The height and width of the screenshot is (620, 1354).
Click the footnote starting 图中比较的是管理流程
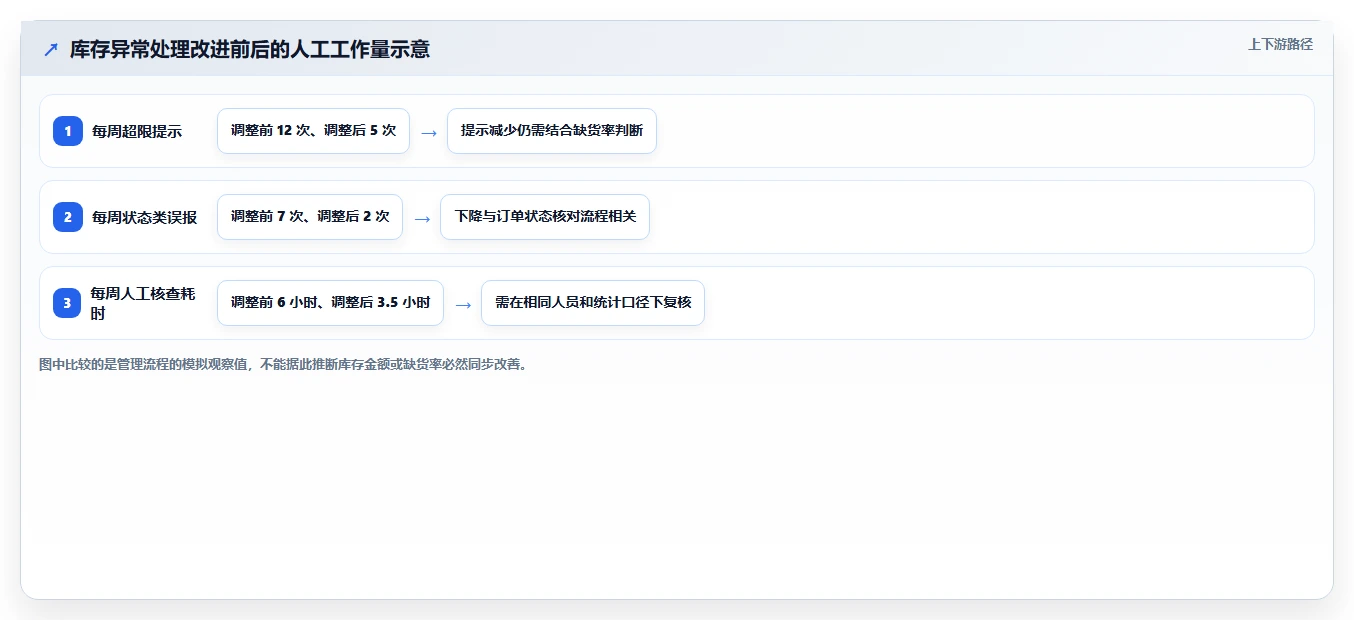point(282,364)
